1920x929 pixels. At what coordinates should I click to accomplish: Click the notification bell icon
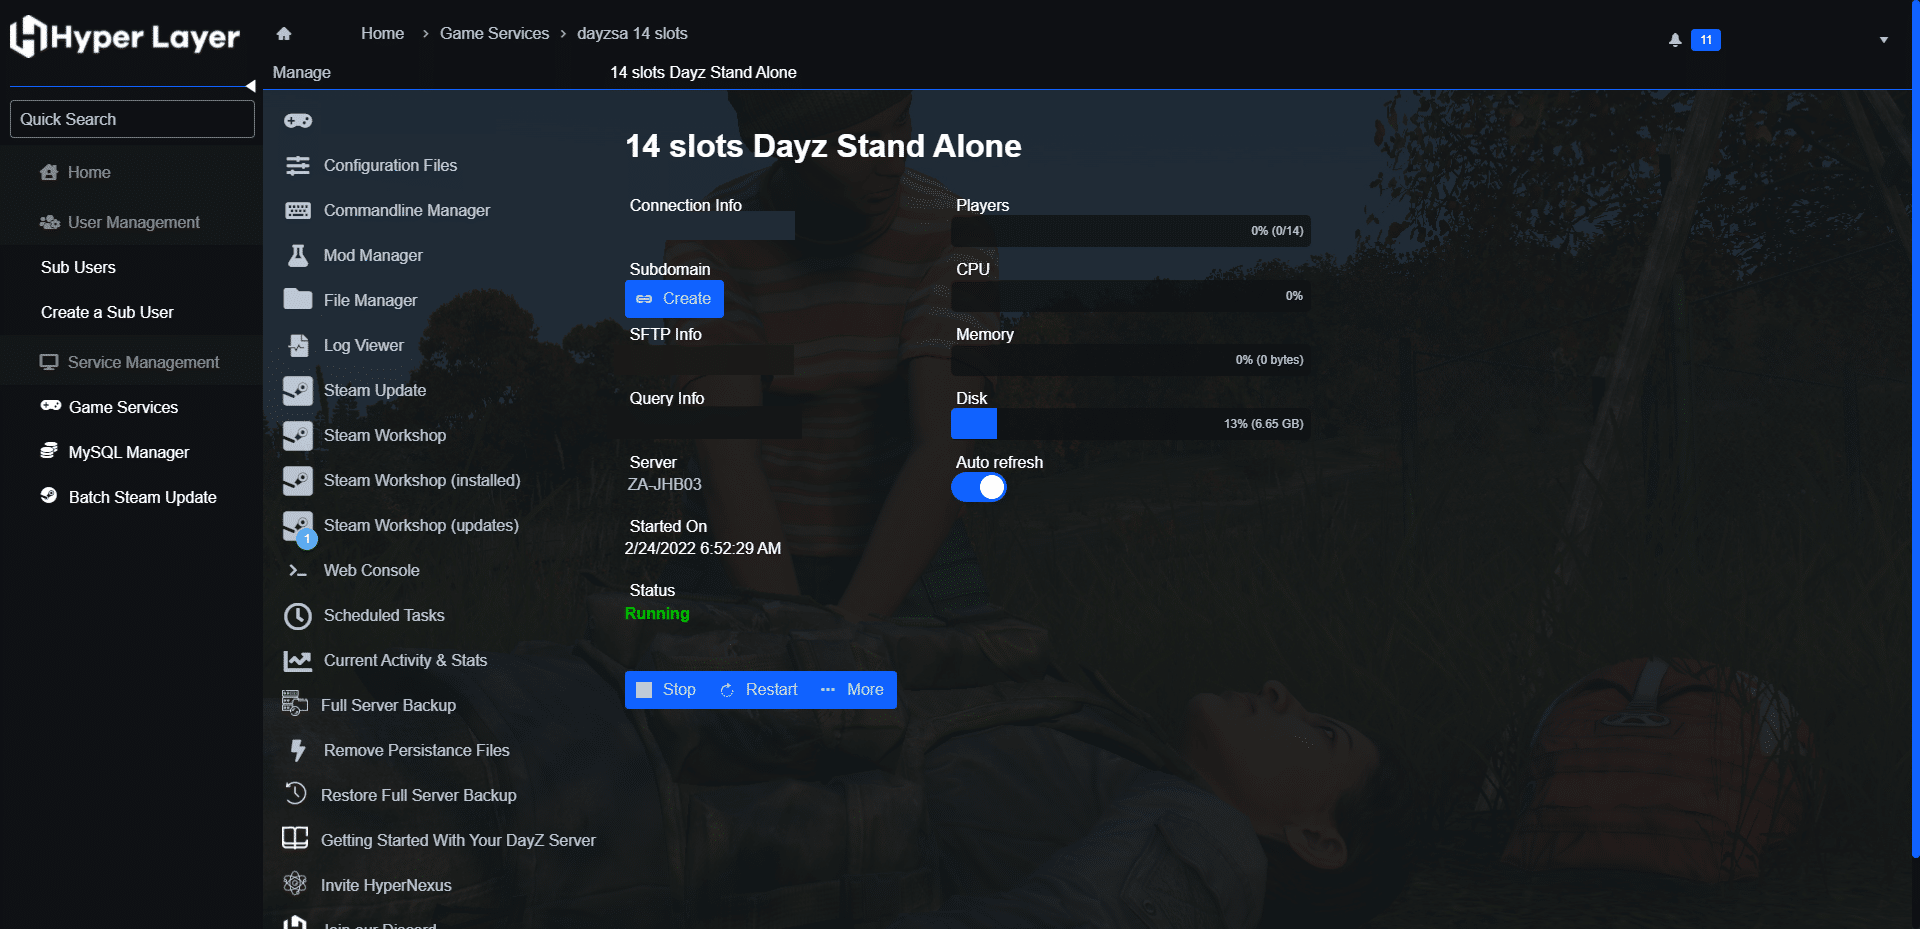(1675, 40)
